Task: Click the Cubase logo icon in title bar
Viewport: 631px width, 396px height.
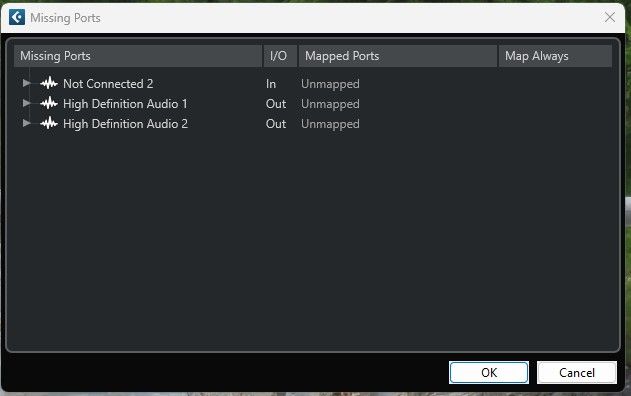Action: click(17, 17)
